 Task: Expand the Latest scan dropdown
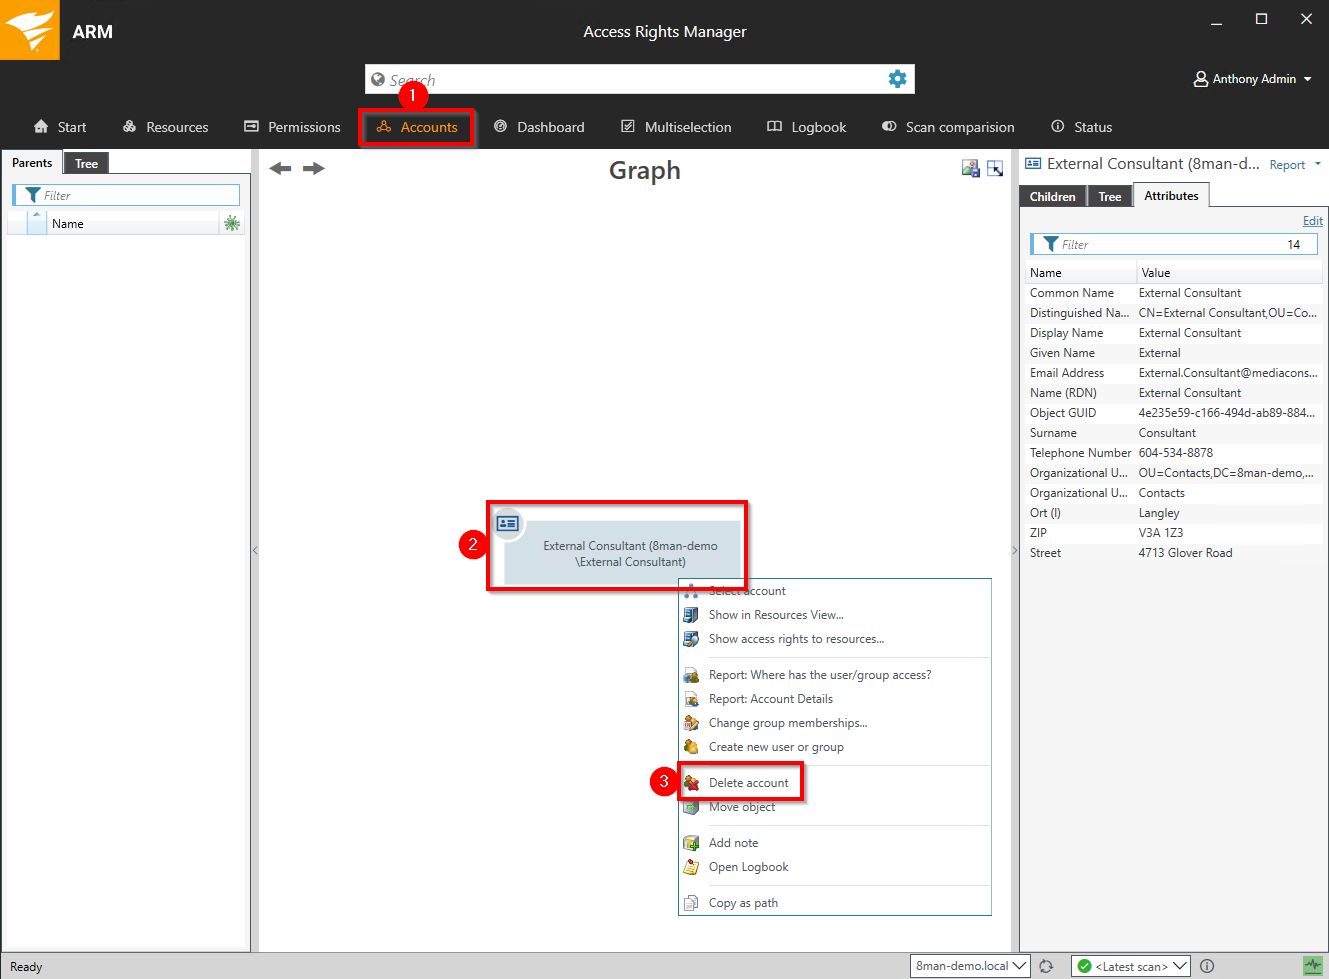(x=1131, y=966)
